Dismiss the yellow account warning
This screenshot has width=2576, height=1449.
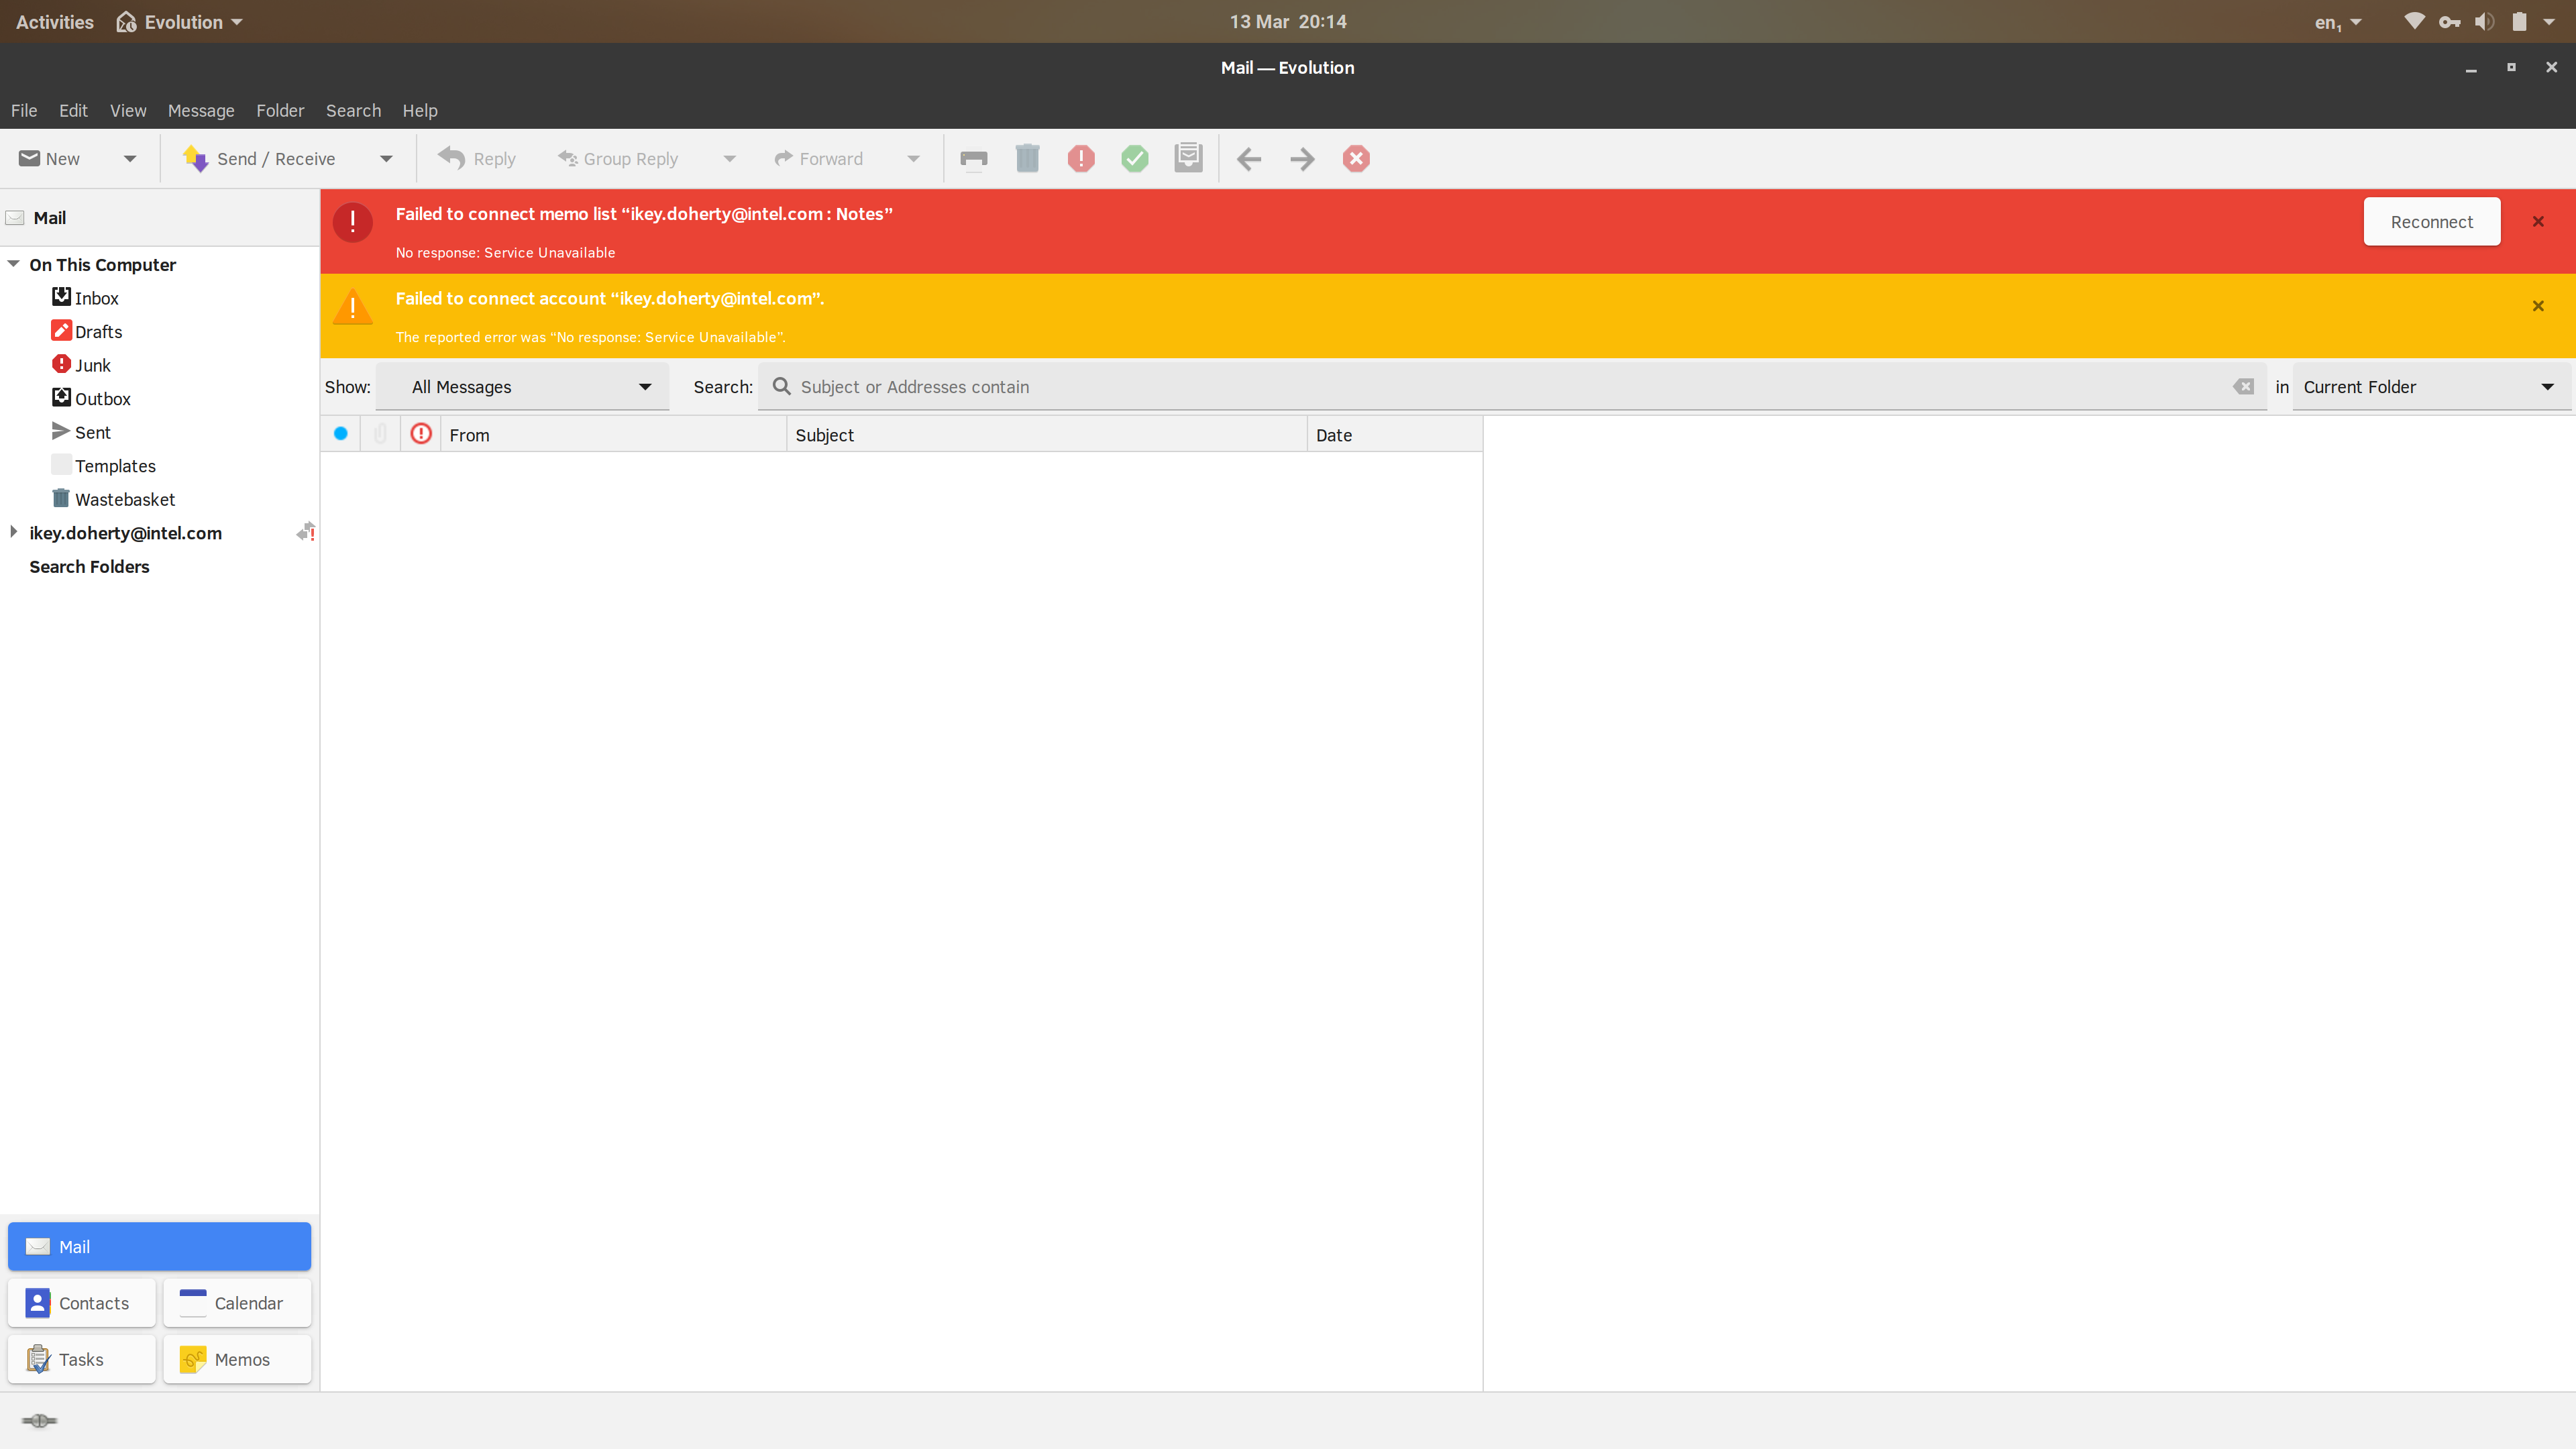[2538, 306]
